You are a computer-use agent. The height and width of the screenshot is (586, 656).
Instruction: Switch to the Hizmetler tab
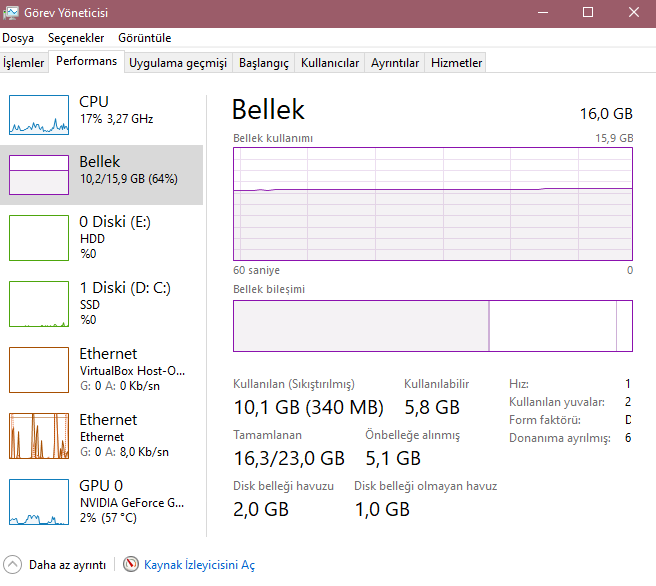coord(456,63)
